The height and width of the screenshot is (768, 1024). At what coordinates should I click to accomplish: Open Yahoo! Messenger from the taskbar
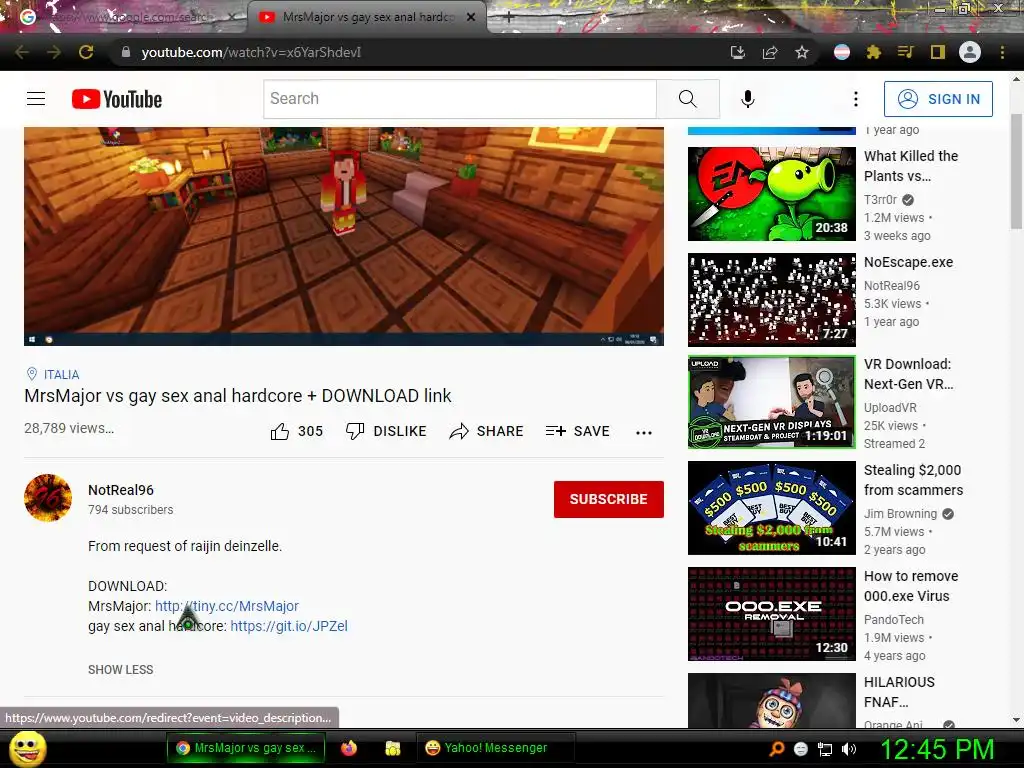pyautogui.click(x=494, y=748)
